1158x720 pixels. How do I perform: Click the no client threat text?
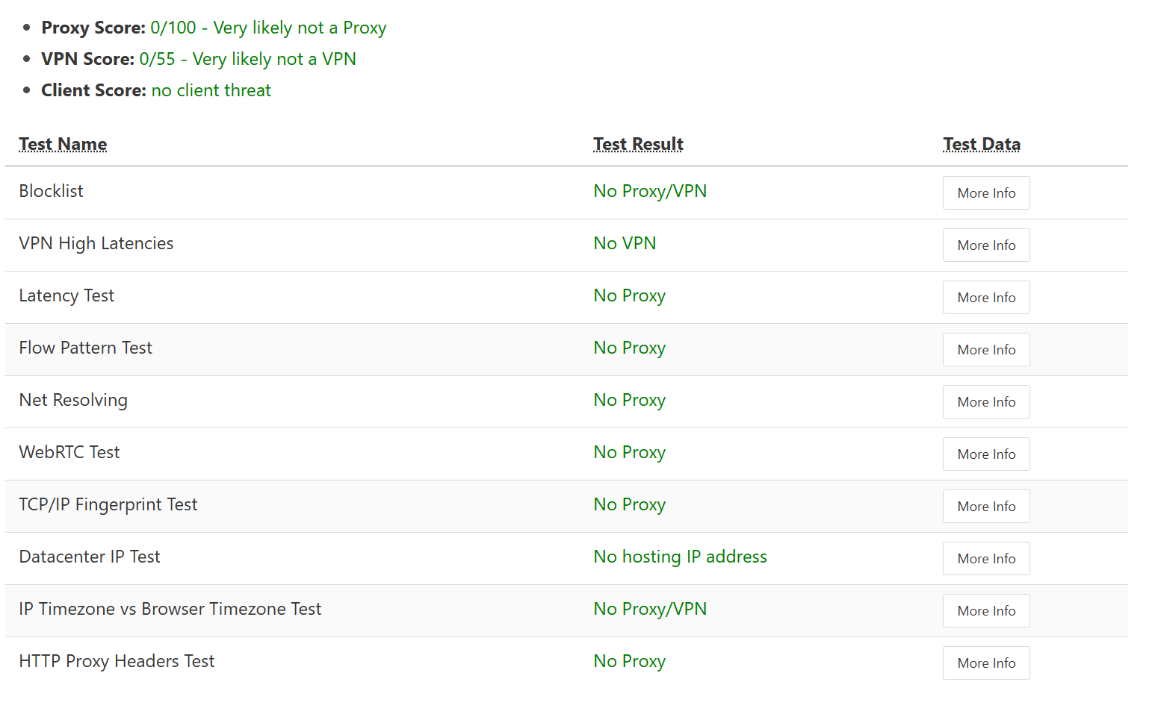pos(211,90)
